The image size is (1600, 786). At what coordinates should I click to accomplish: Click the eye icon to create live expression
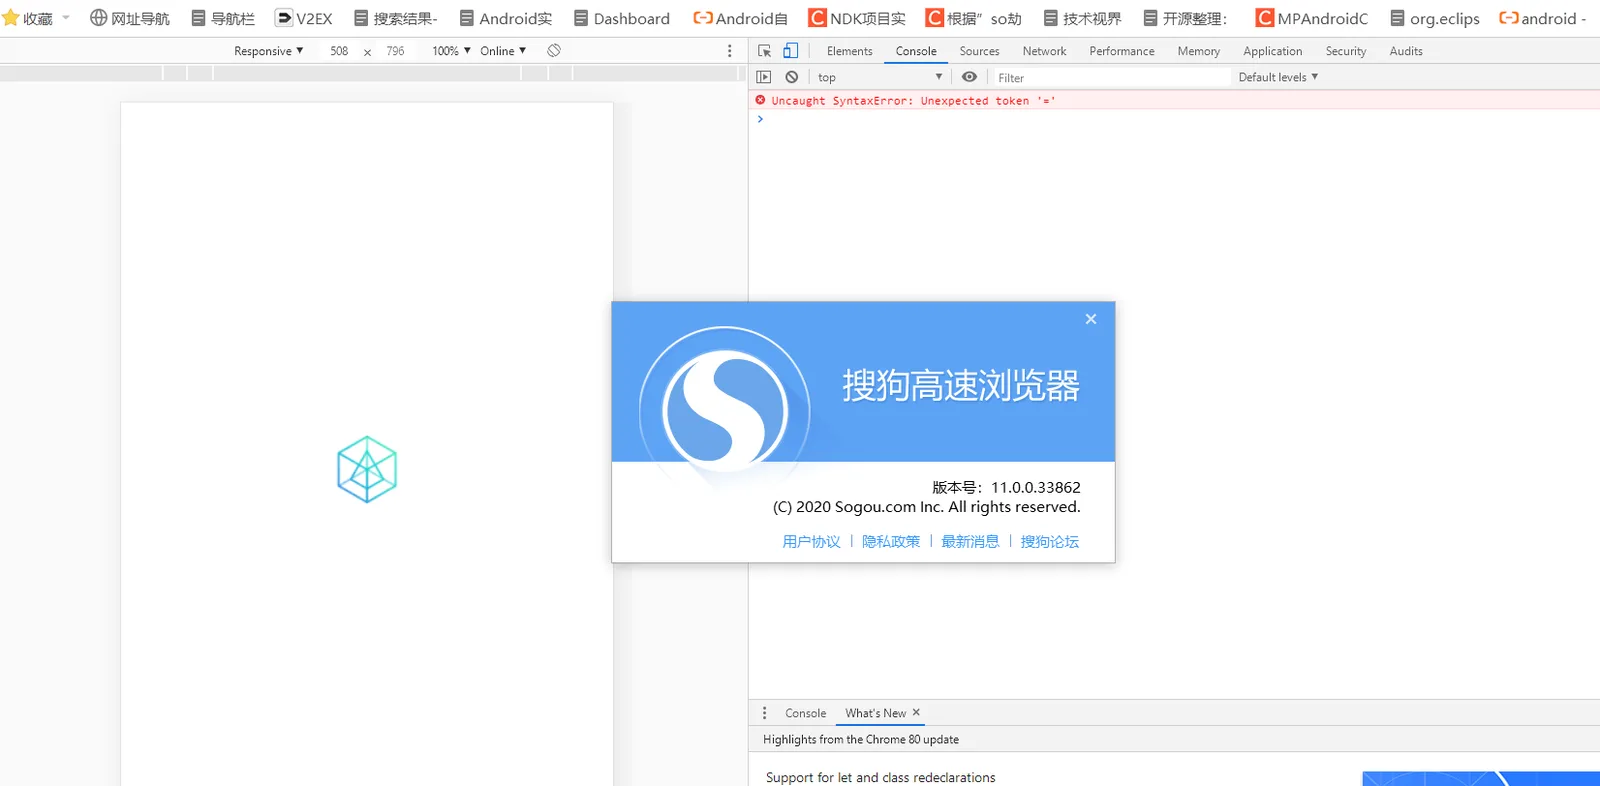[969, 77]
